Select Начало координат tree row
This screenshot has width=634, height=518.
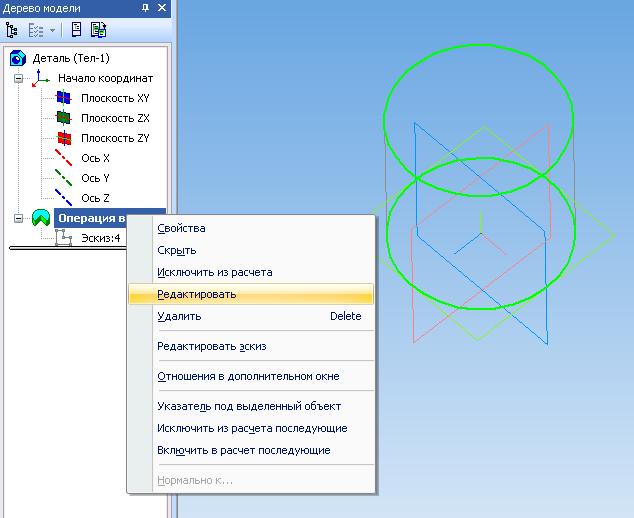click(105, 78)
